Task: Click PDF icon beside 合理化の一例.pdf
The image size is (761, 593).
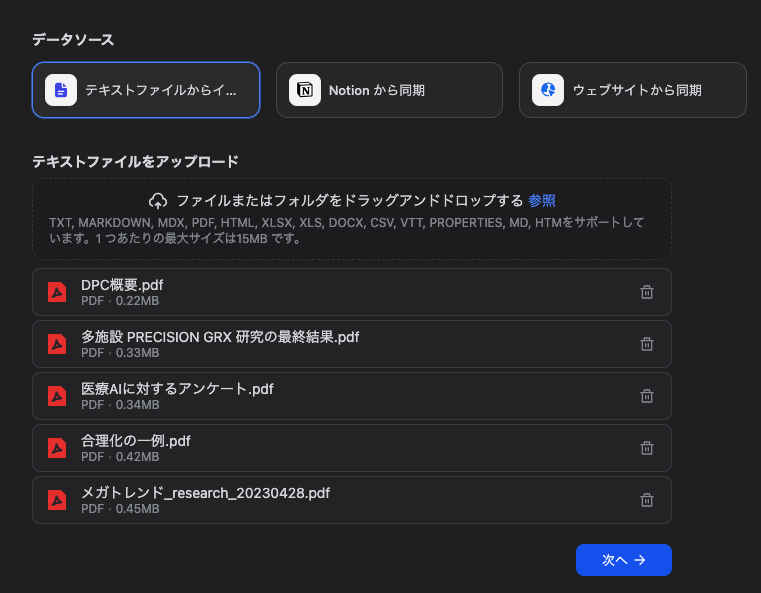Action: pyautogui.click(x=57, y=448)
